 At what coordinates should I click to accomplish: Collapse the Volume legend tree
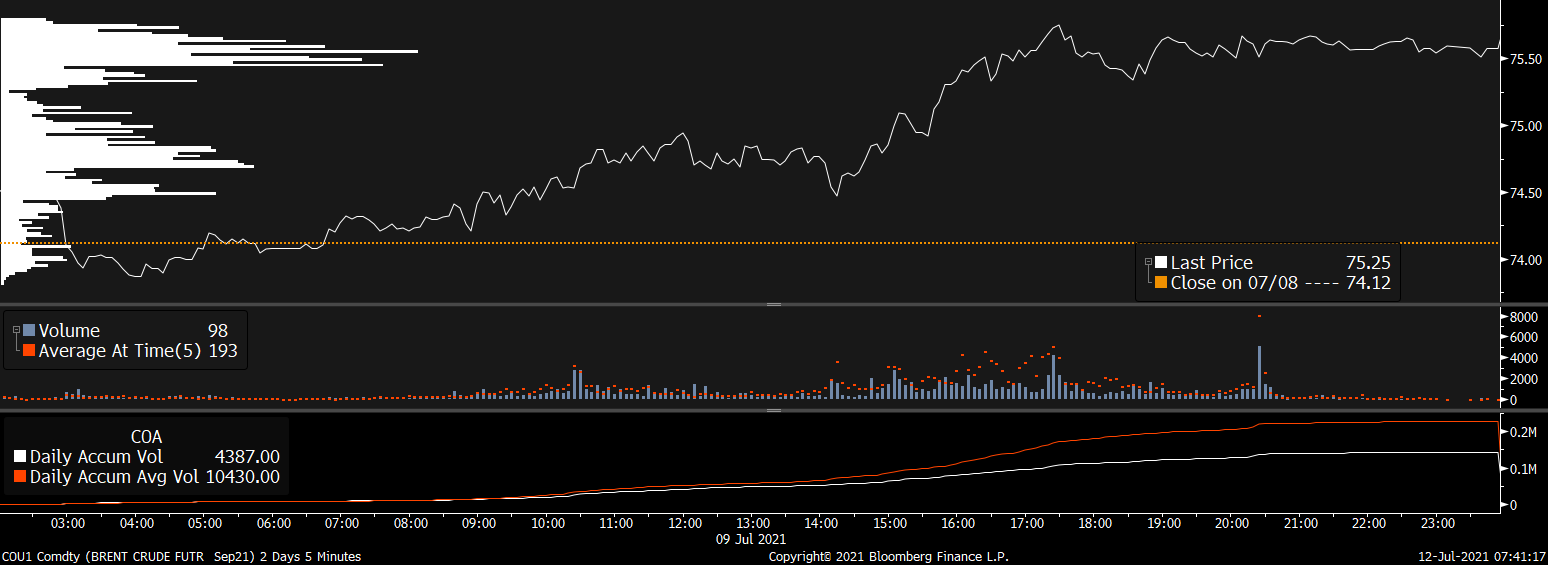point(15,330)
